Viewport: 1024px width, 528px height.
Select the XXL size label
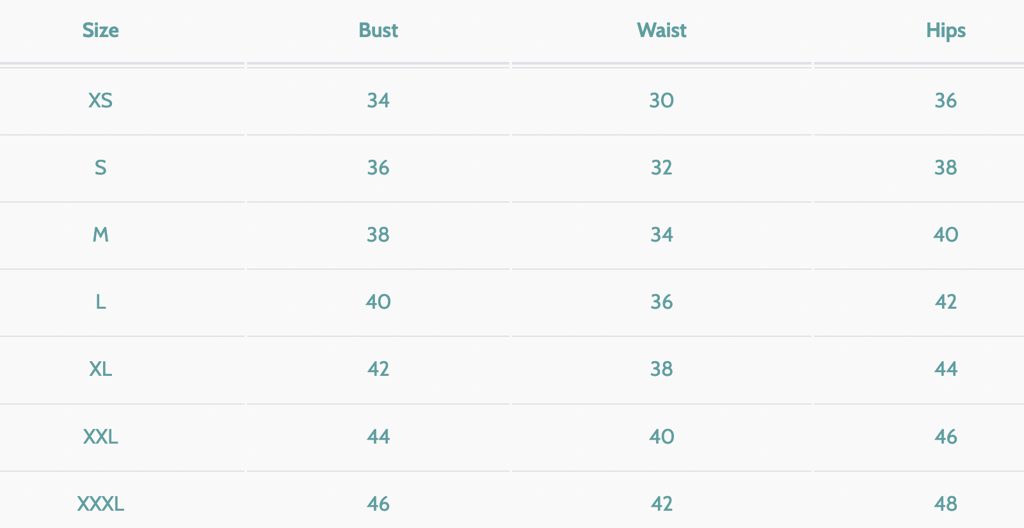coord(100,437)
